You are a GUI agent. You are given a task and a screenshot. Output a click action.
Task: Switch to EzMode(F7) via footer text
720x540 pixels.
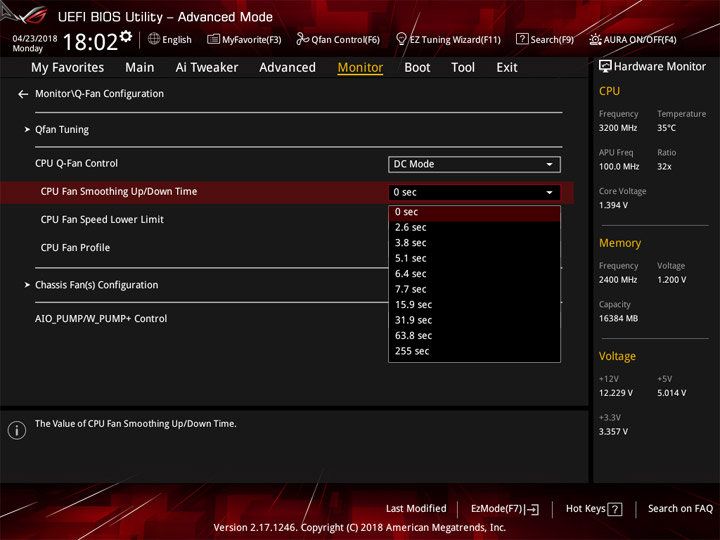(496, 509)
